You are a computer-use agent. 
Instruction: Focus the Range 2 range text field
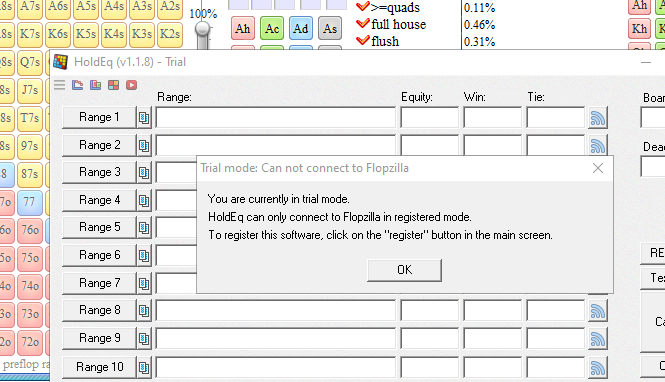coord(276,145)
